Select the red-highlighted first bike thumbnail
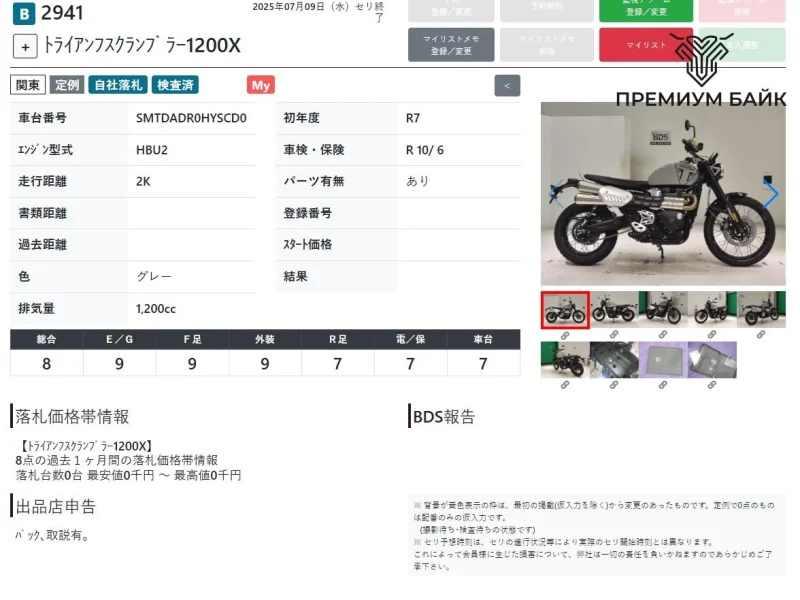 pos(565,309)
